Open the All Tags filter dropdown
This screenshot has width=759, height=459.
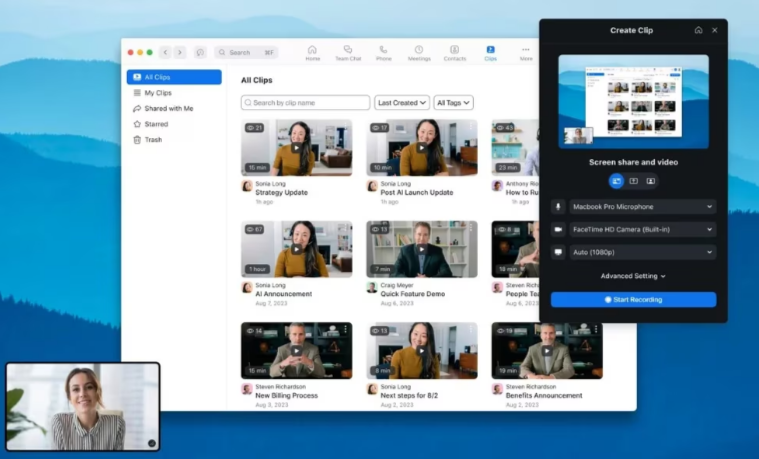click(x=453, y=103)
